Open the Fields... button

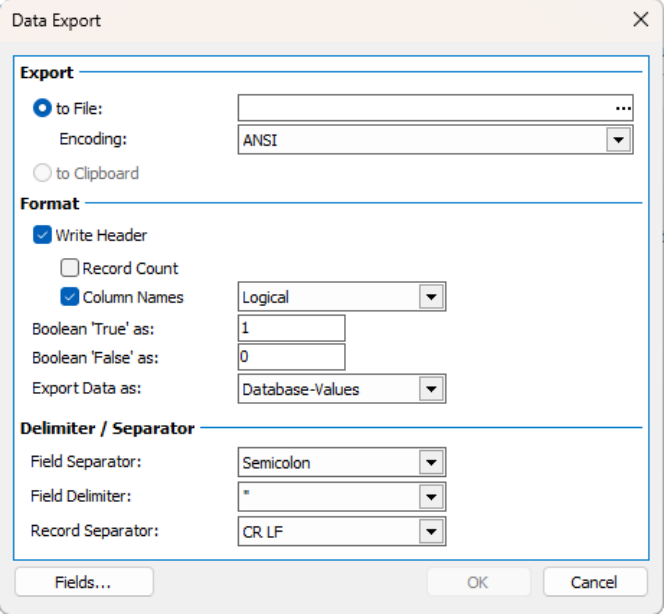pyautogui.click(x=84, y=582)
